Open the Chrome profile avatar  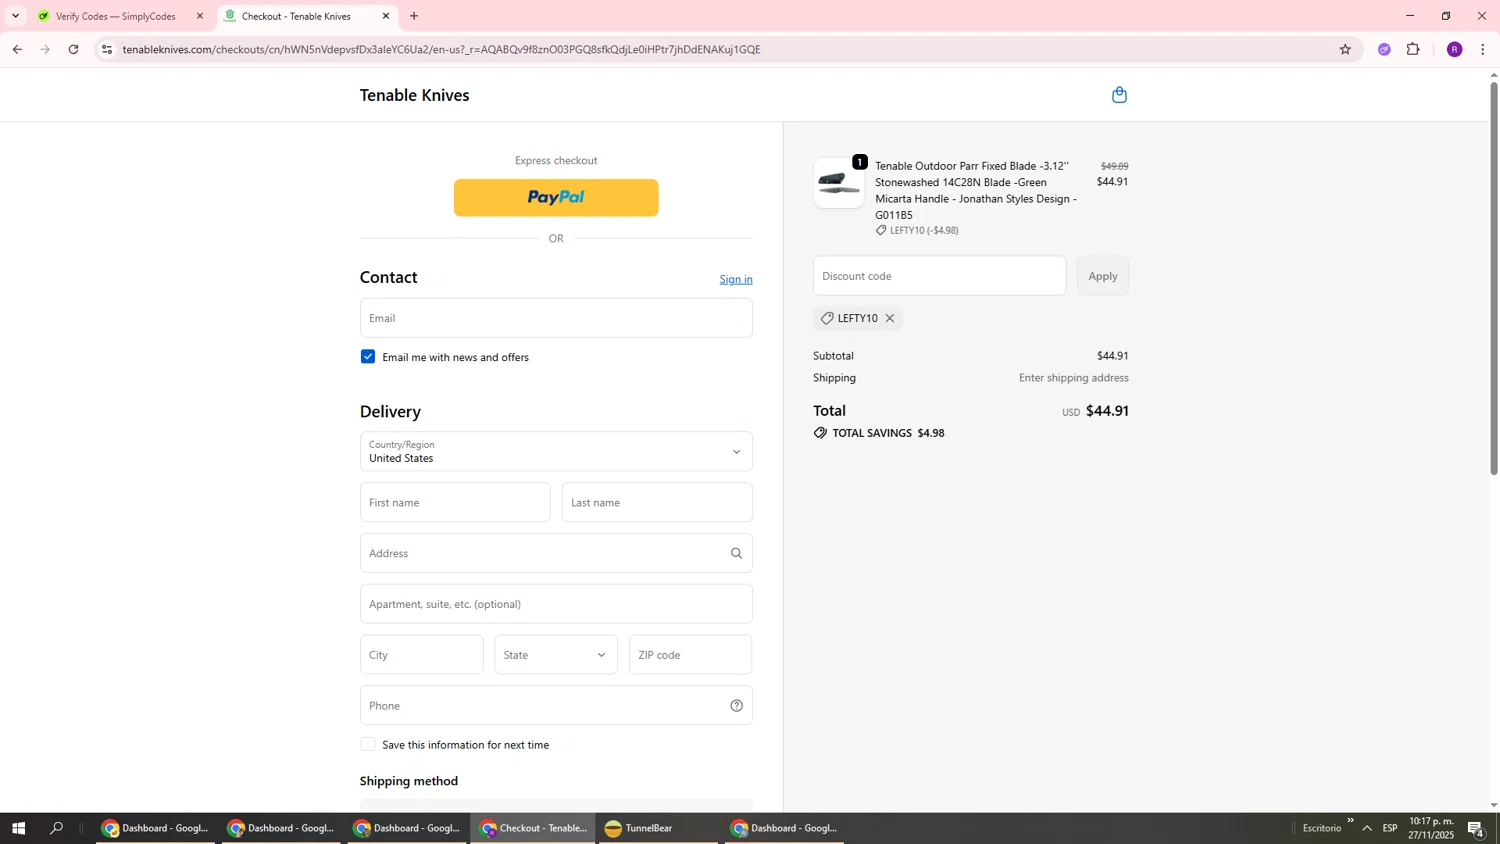1454,49
